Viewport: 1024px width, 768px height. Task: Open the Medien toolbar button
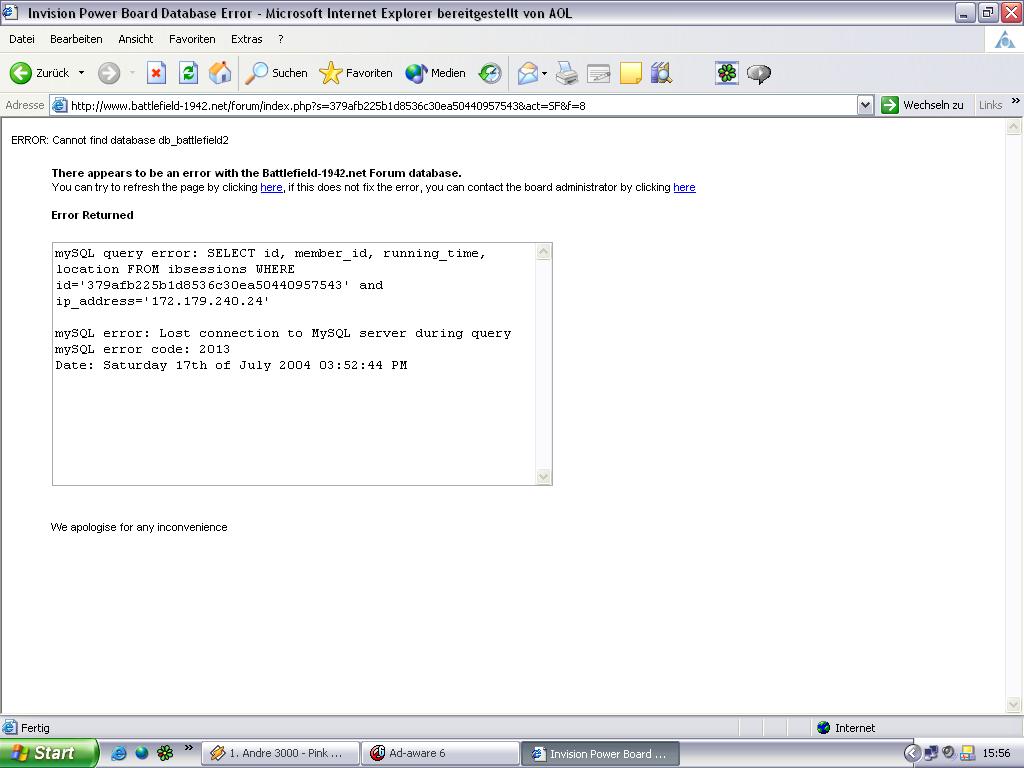pos(436,73)
